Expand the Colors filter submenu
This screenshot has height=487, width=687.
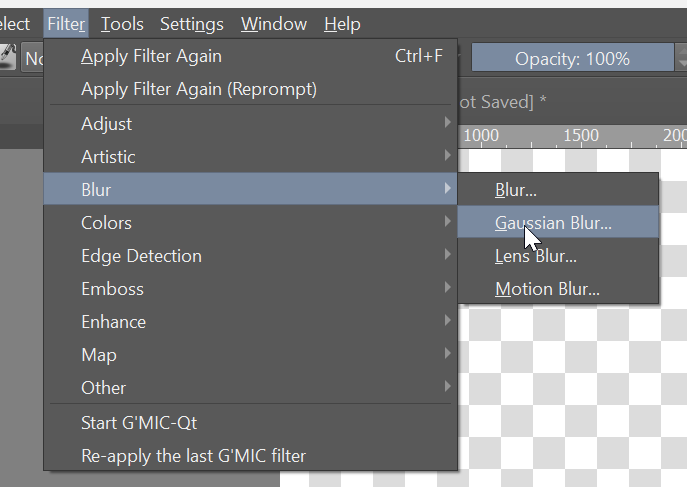coord(106,223)
